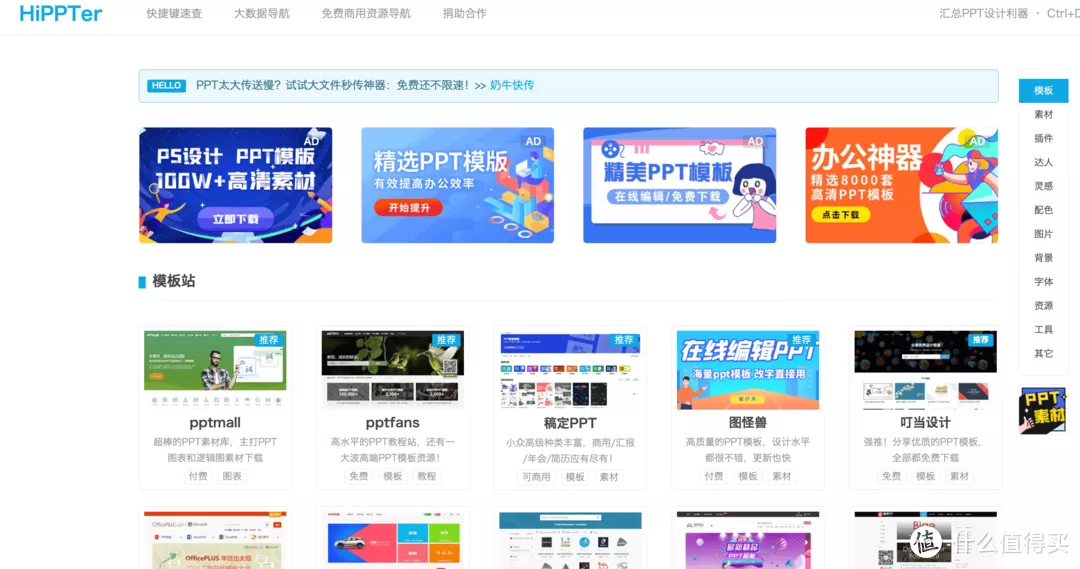Click 教程 tag under pptfans

[x=426, y=476]
